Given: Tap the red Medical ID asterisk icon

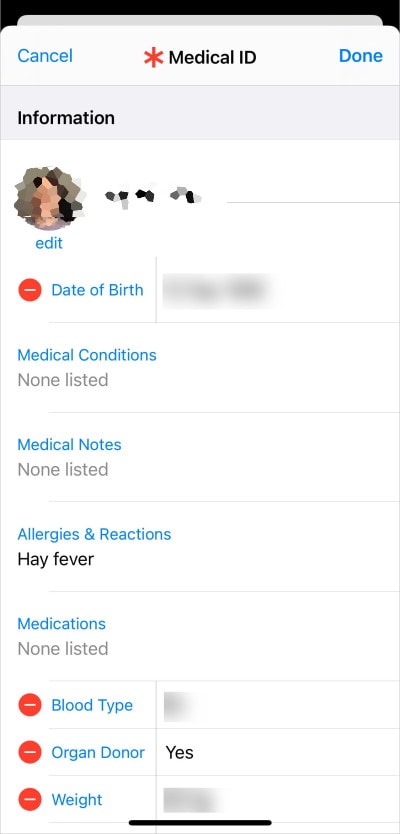Looking at the screenshot, I should click(153, 56).
